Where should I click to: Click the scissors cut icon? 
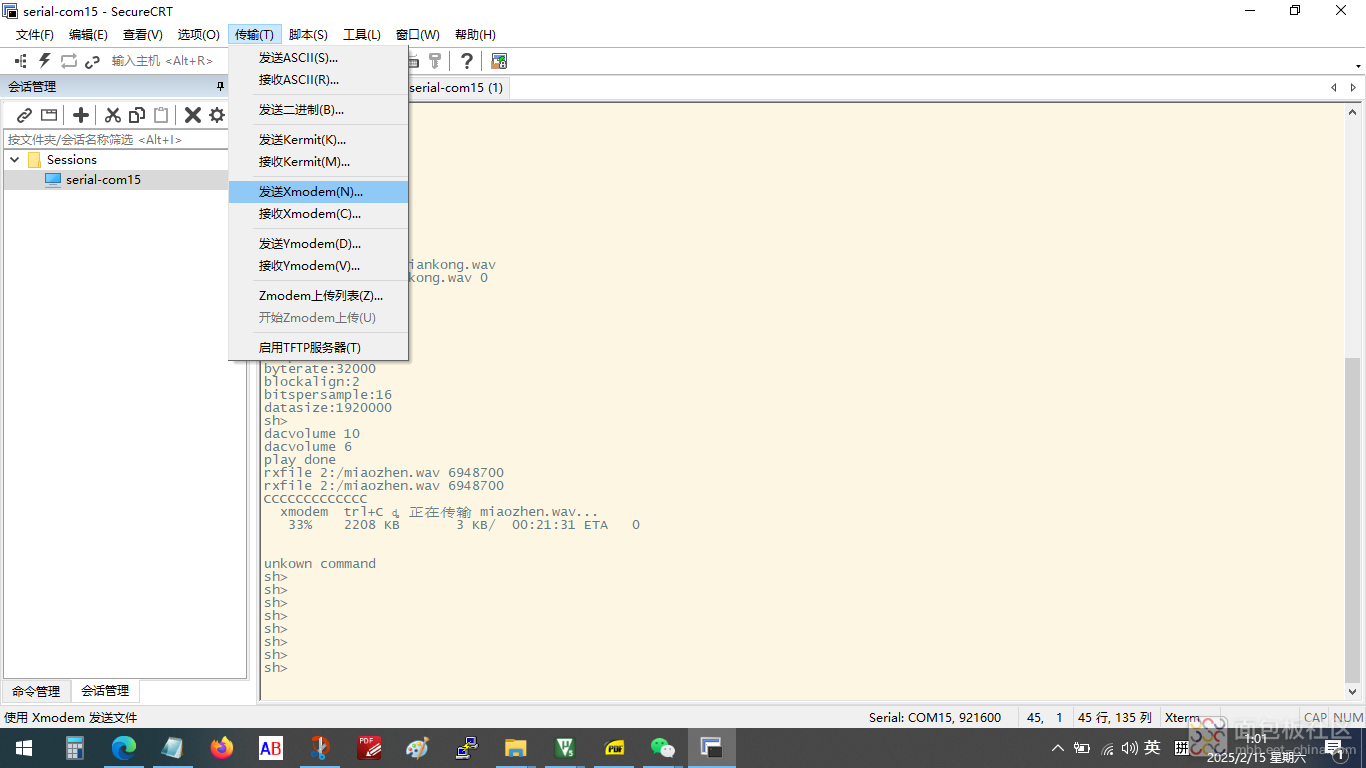click(x=113, y=115)
